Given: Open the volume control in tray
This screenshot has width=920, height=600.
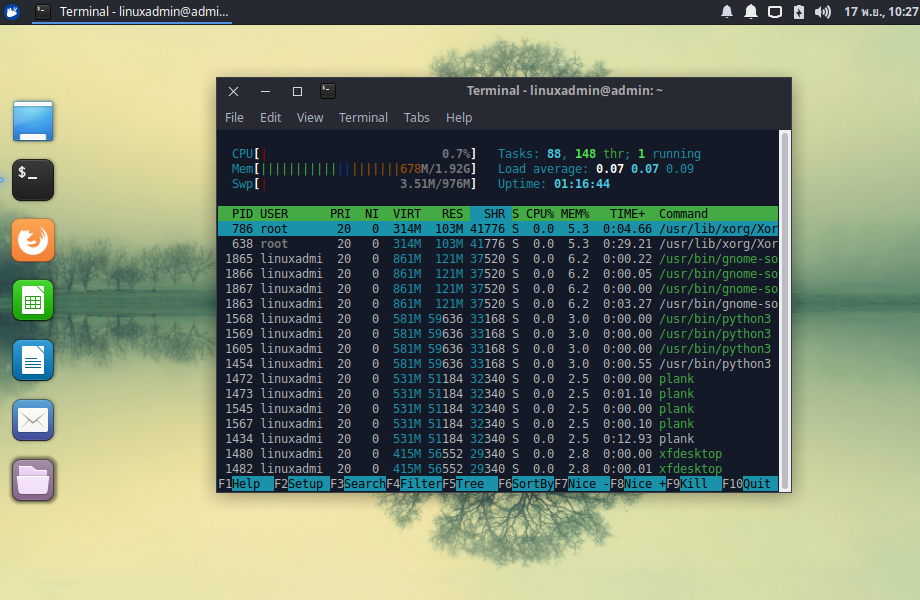Looking at the screenshot, I should [823, 12].
